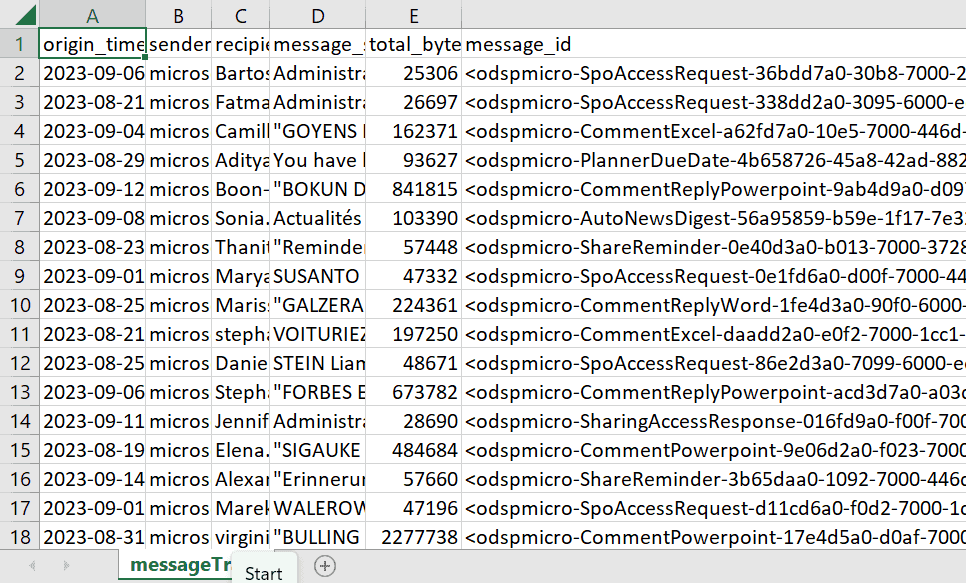Select the total_byte header cell
The width and height of the screenshot is (966, 583).
pyautogui.click(x=413, y=46)
